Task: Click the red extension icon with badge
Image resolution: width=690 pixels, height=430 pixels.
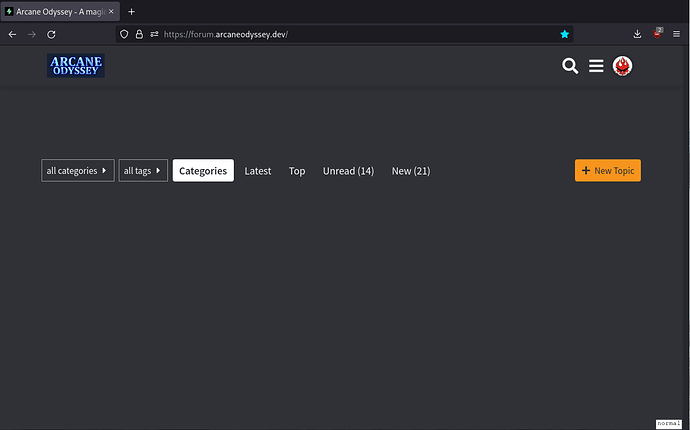Action: coord(657,33)
